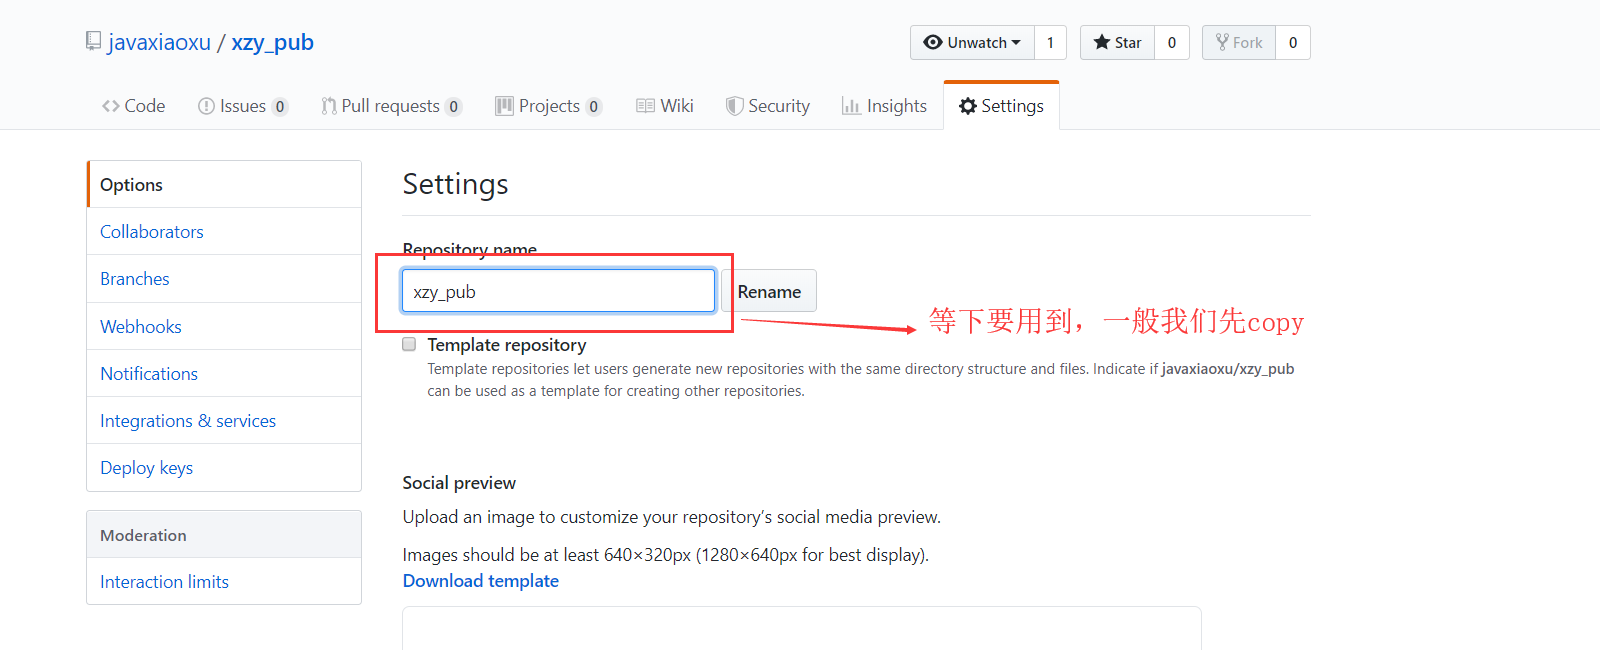Click the Issues counter badge
This screenshot has width=1600, height=650.
click(280, 107)
